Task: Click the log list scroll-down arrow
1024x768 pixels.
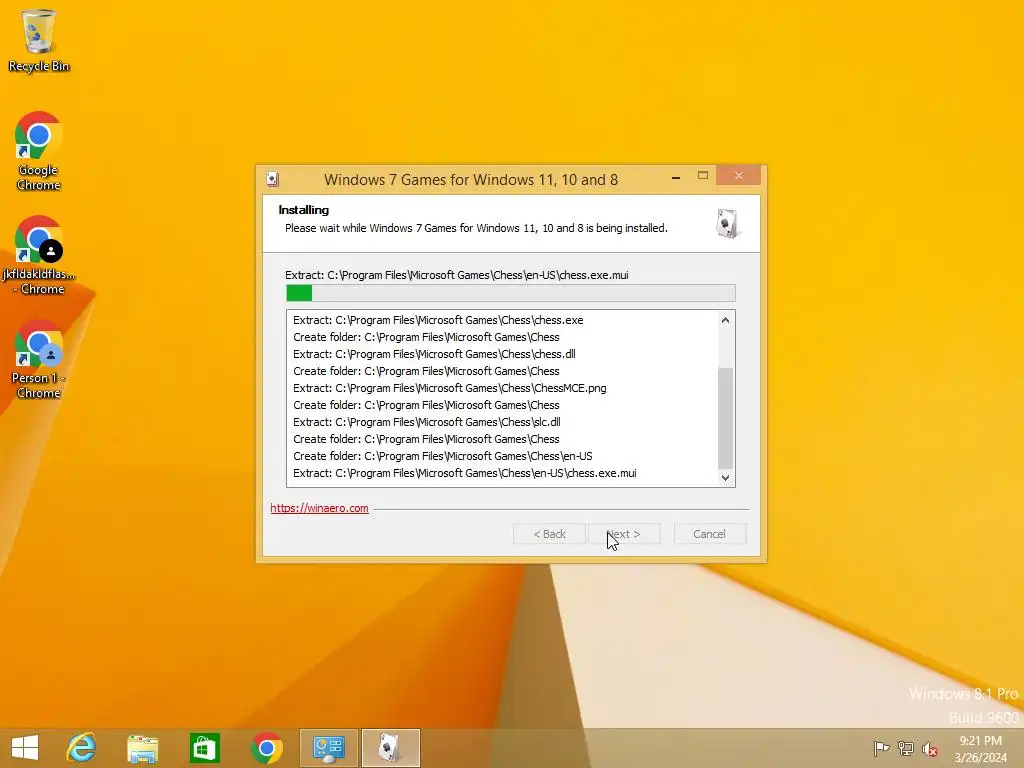Action: pos(725,477)
